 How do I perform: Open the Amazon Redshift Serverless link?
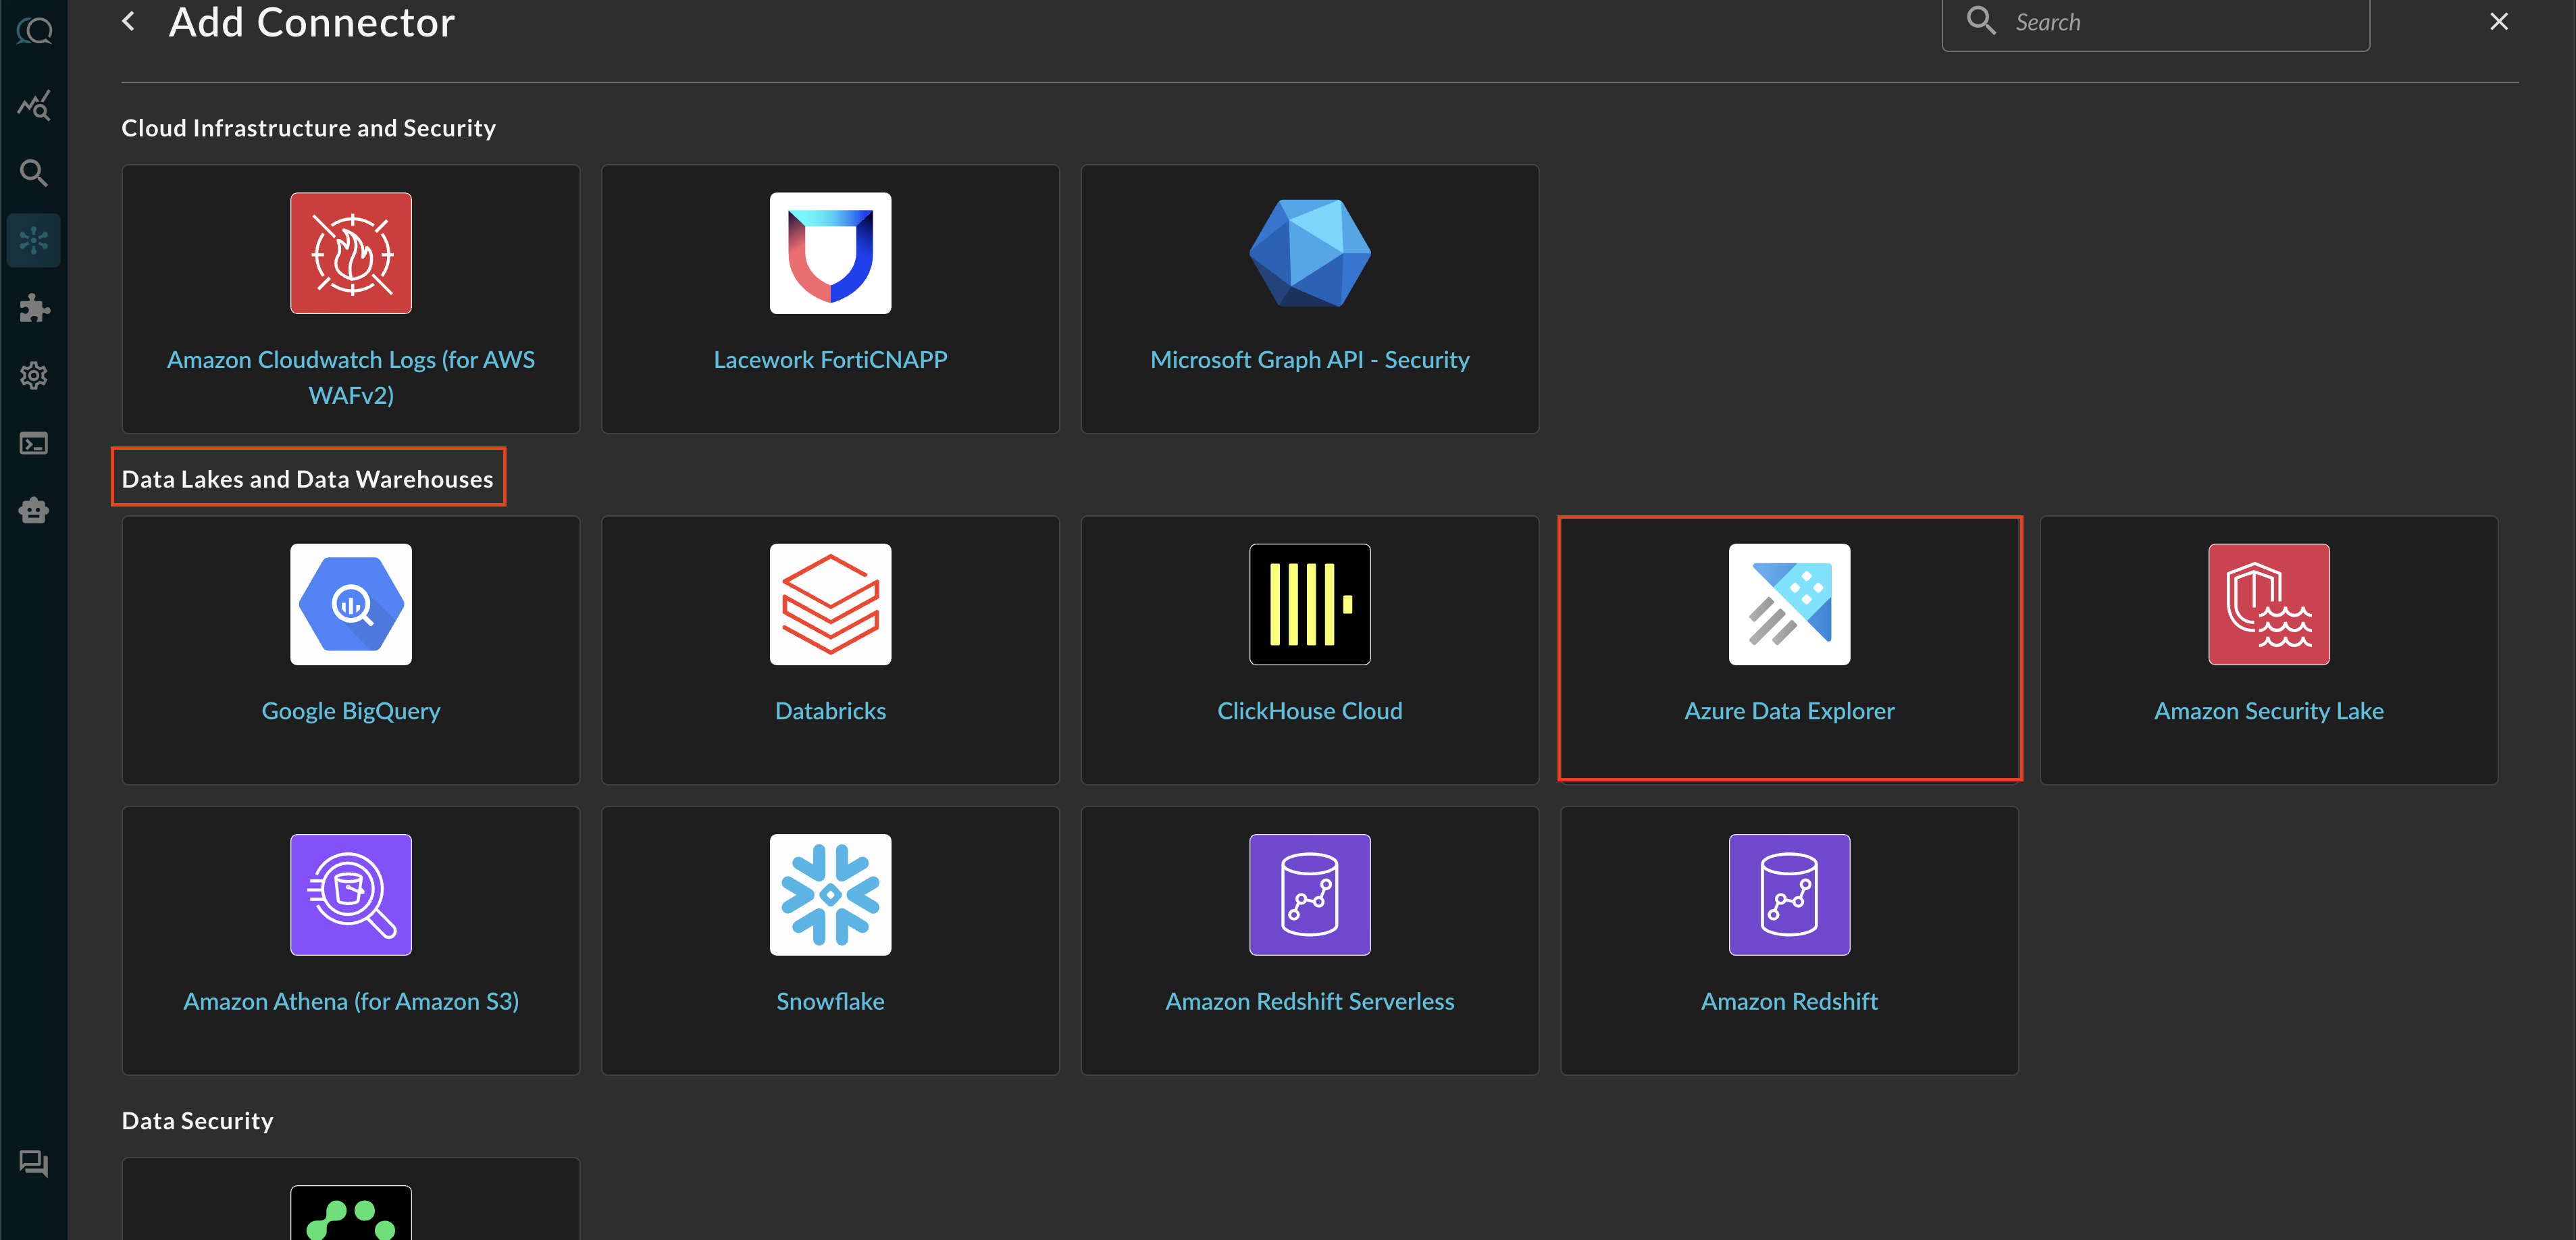coord(1309,1001)
